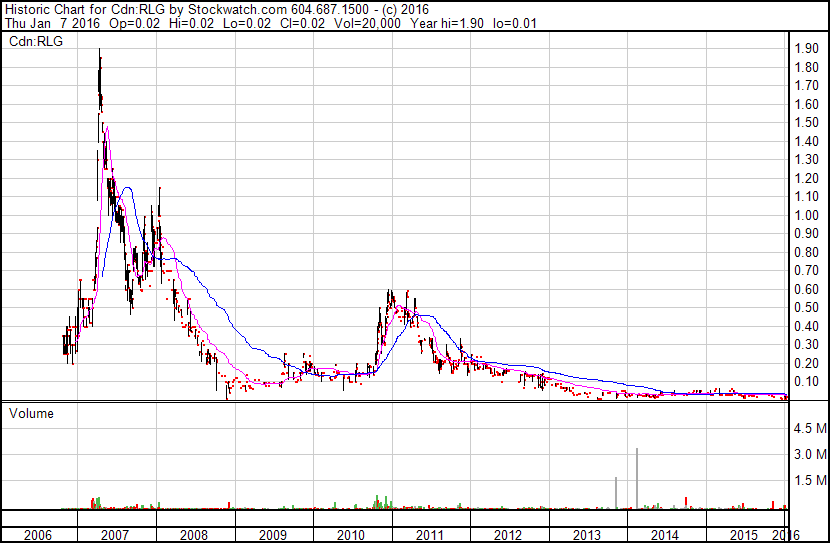The width and height of the screenshot is (830, 543).
Task: Click the 2012 year label on time axis
Action: [508, 535]
